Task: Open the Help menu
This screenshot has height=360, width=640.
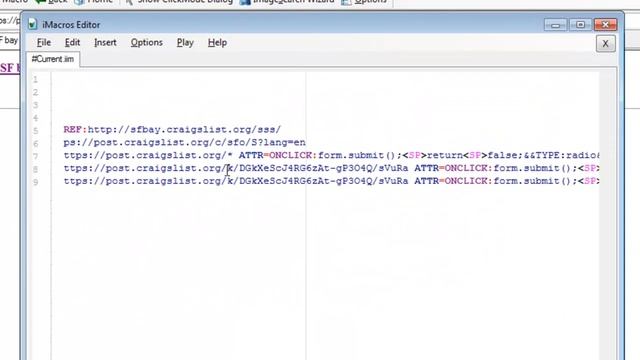Action: click(217, 42)
